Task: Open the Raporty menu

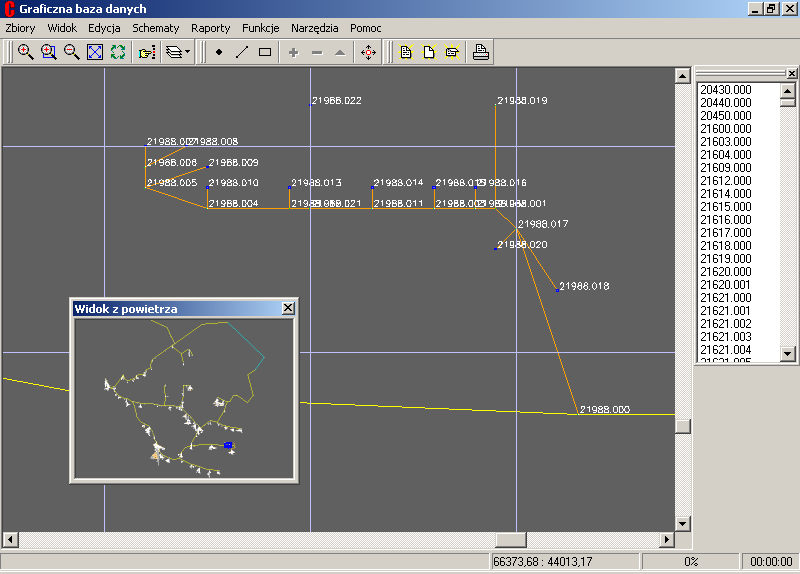Action: pos(210,28)
